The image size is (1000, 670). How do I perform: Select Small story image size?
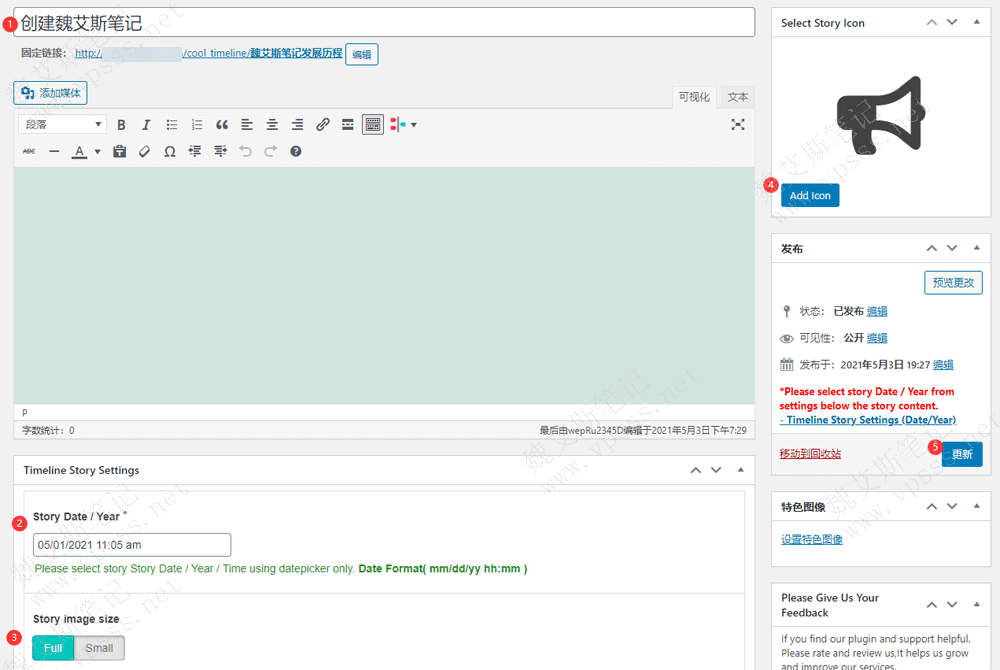coord(99,648)
